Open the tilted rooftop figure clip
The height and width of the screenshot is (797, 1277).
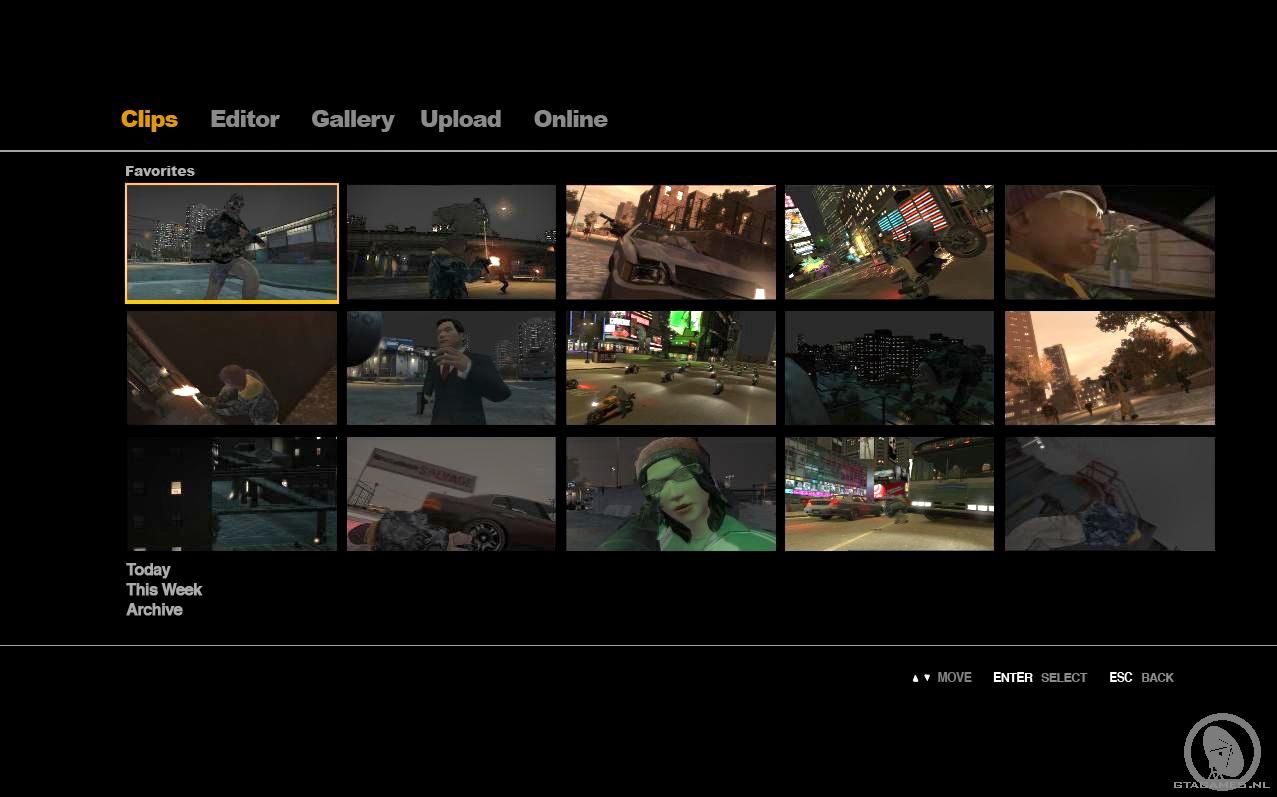[1110, 494]
